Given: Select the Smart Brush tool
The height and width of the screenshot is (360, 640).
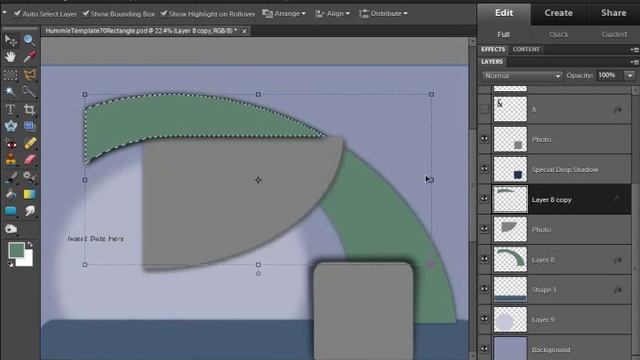Looking at the screenshot, I should click(29, 177).
